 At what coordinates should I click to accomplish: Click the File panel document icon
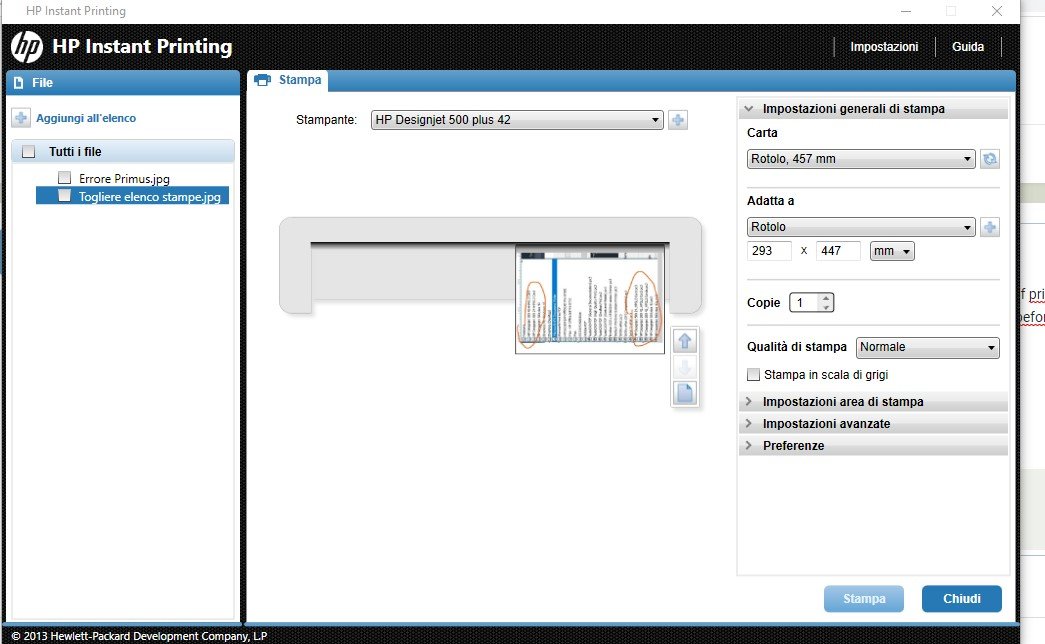[x=19, y=83]
